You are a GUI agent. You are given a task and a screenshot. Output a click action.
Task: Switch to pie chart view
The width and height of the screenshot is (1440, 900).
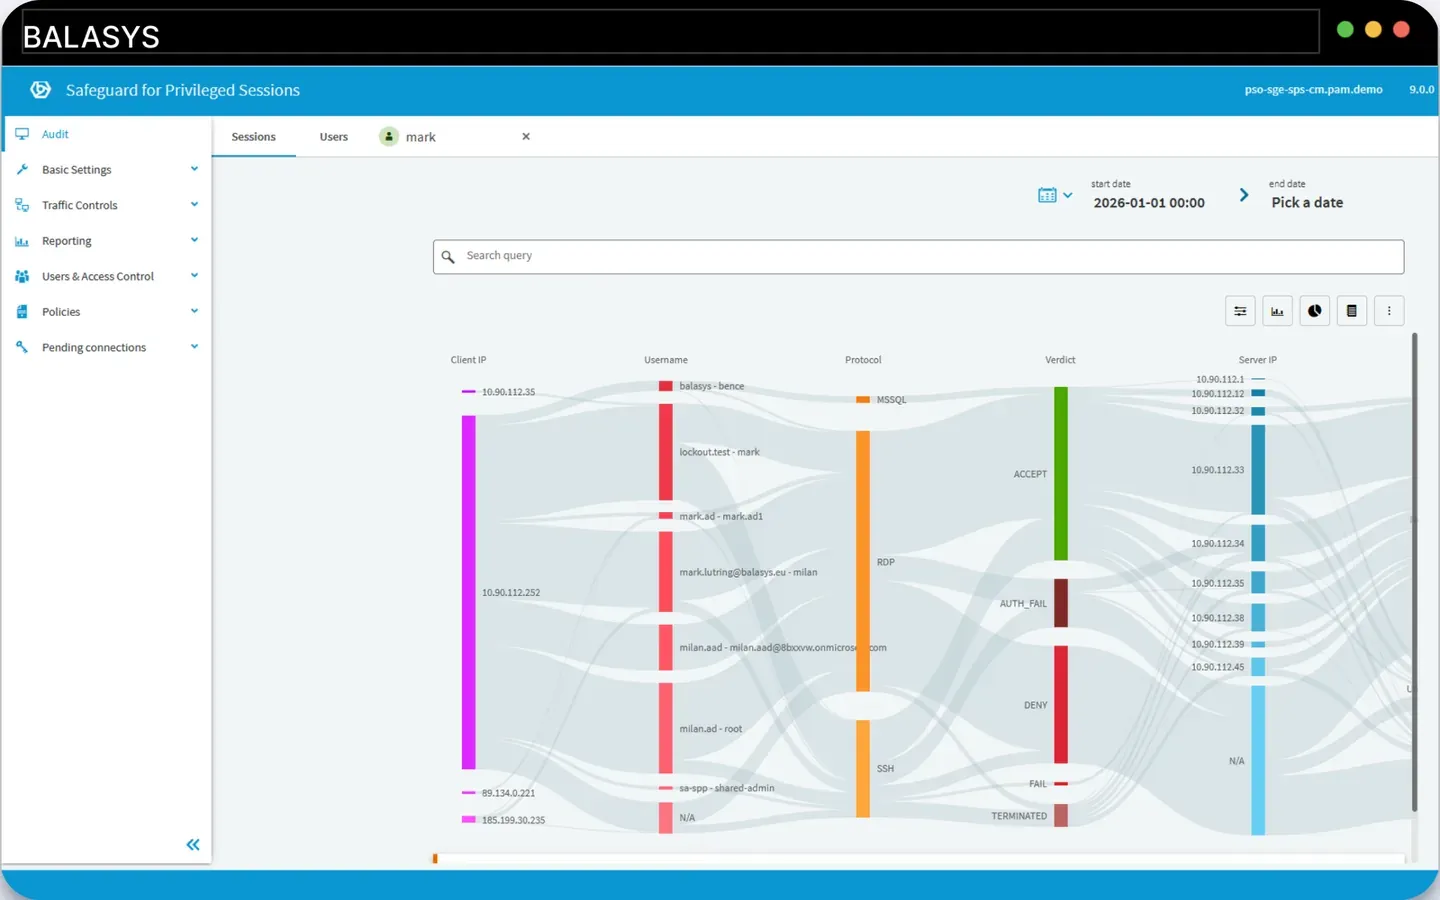[x=1314, y=311]
